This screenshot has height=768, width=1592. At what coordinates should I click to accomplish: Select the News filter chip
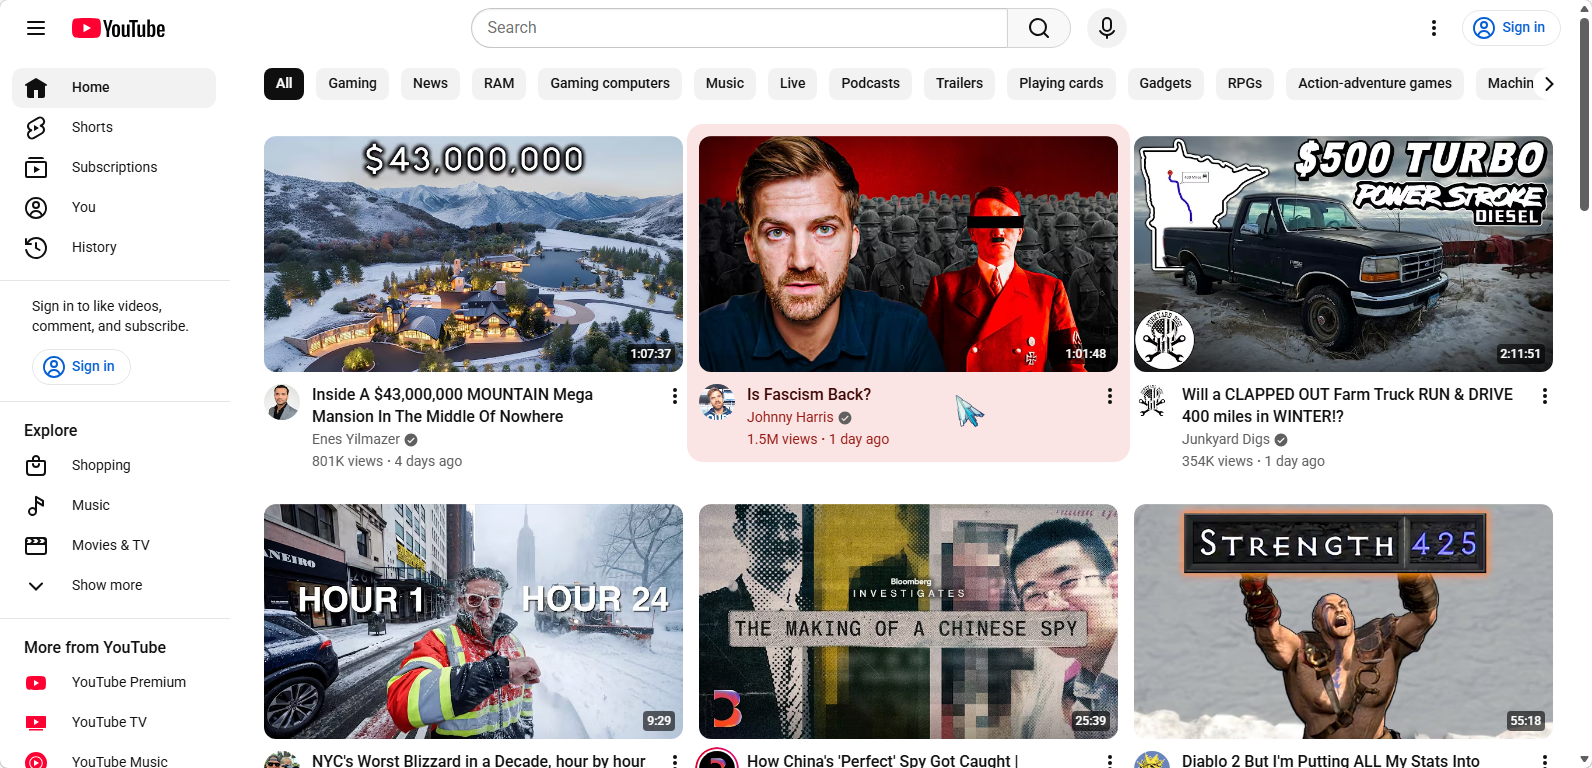click(430, 84)
